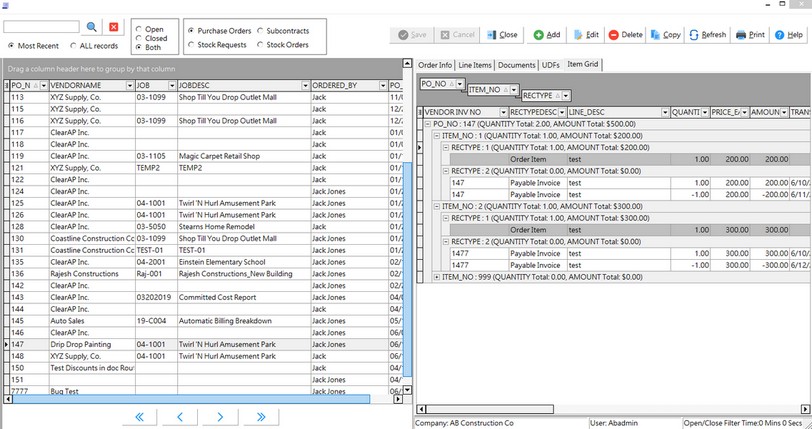The image size is (812, 429).
Task: Open ITEM_NO group box filter dropdown
Action: tap(514, 90)
